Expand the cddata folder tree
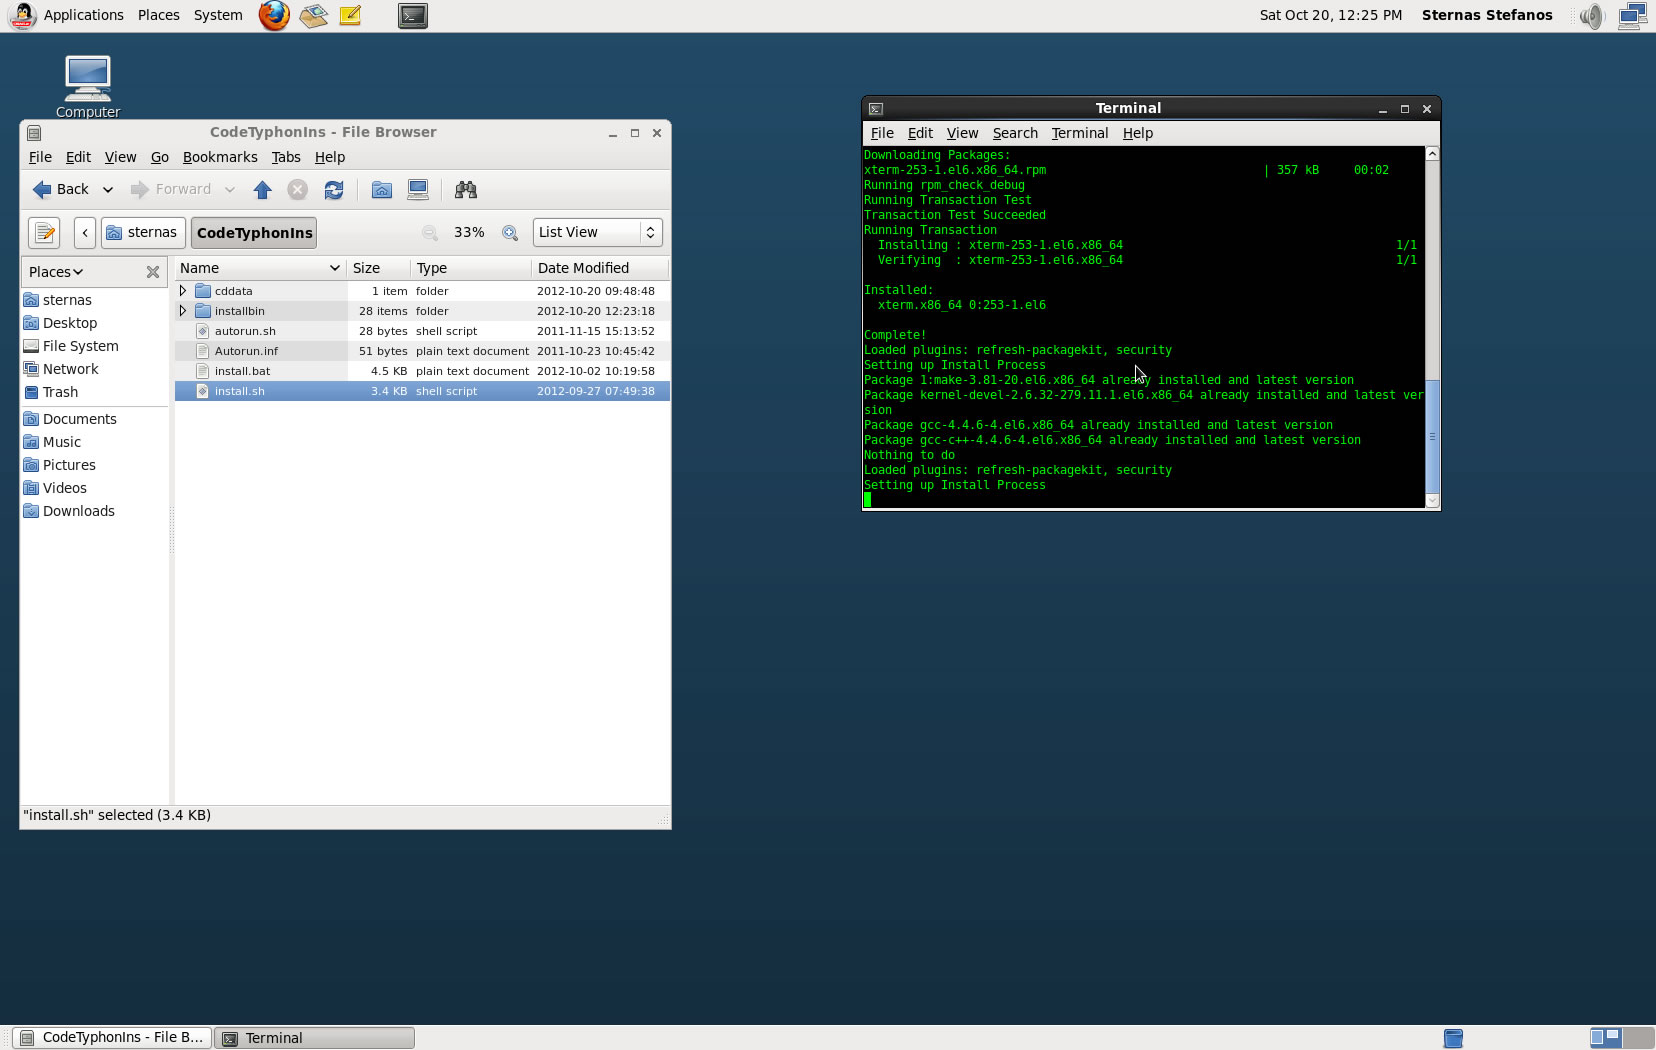Viewport: 1656px width, 1050px height. pos(183,291)
